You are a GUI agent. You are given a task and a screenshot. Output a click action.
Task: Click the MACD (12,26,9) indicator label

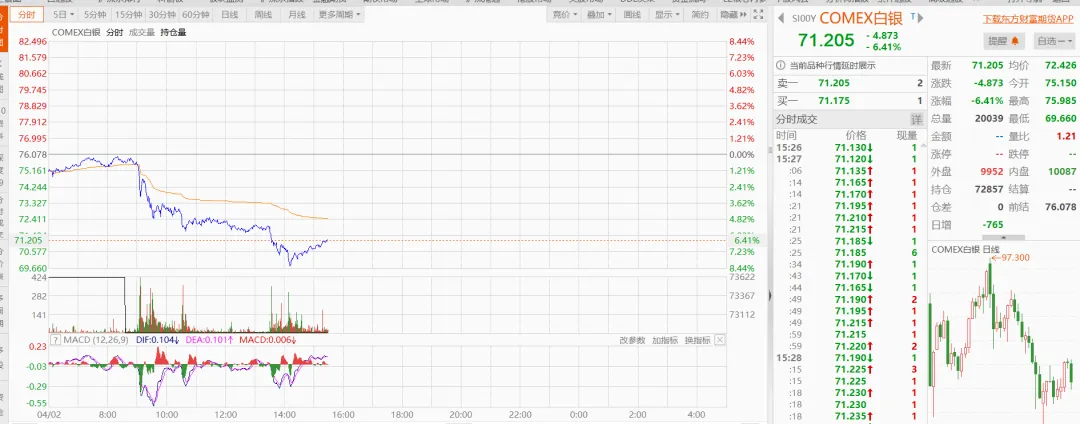pyautogui.click(x=96, y=340)
